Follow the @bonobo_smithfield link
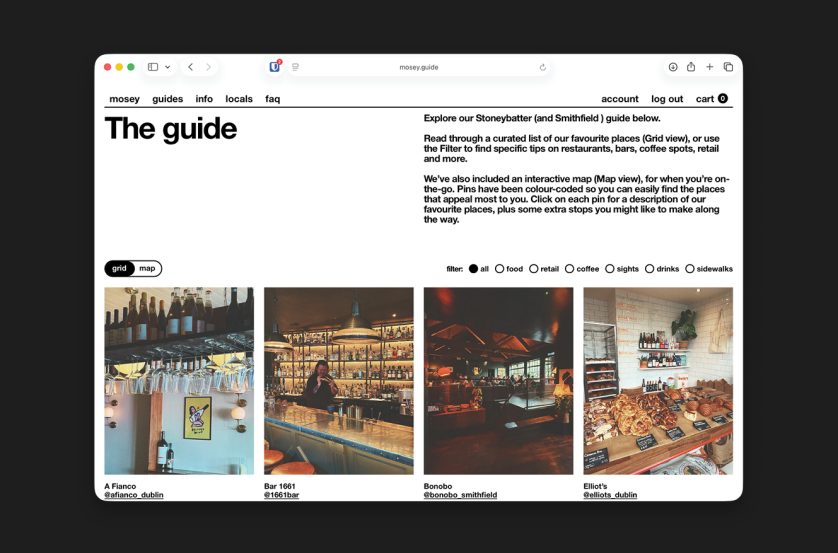Viewport: 838px width, 553px height. 460,495
